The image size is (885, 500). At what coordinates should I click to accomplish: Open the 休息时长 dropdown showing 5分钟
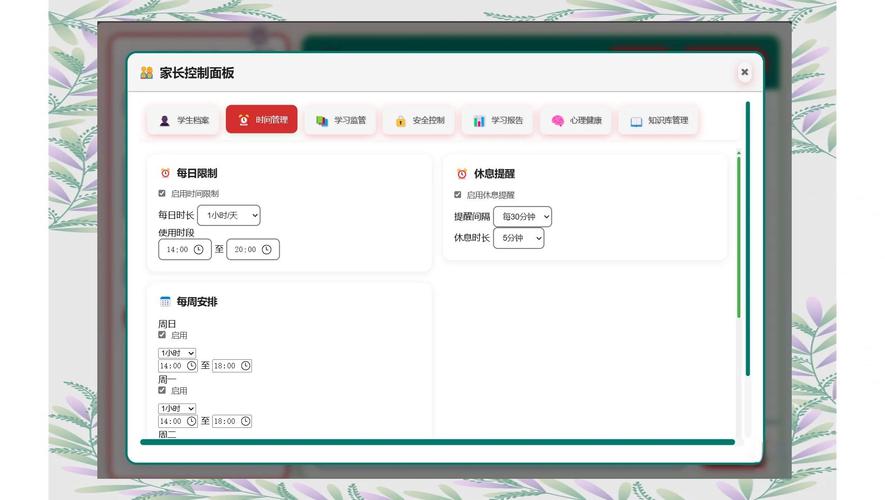tap(518, 238)
